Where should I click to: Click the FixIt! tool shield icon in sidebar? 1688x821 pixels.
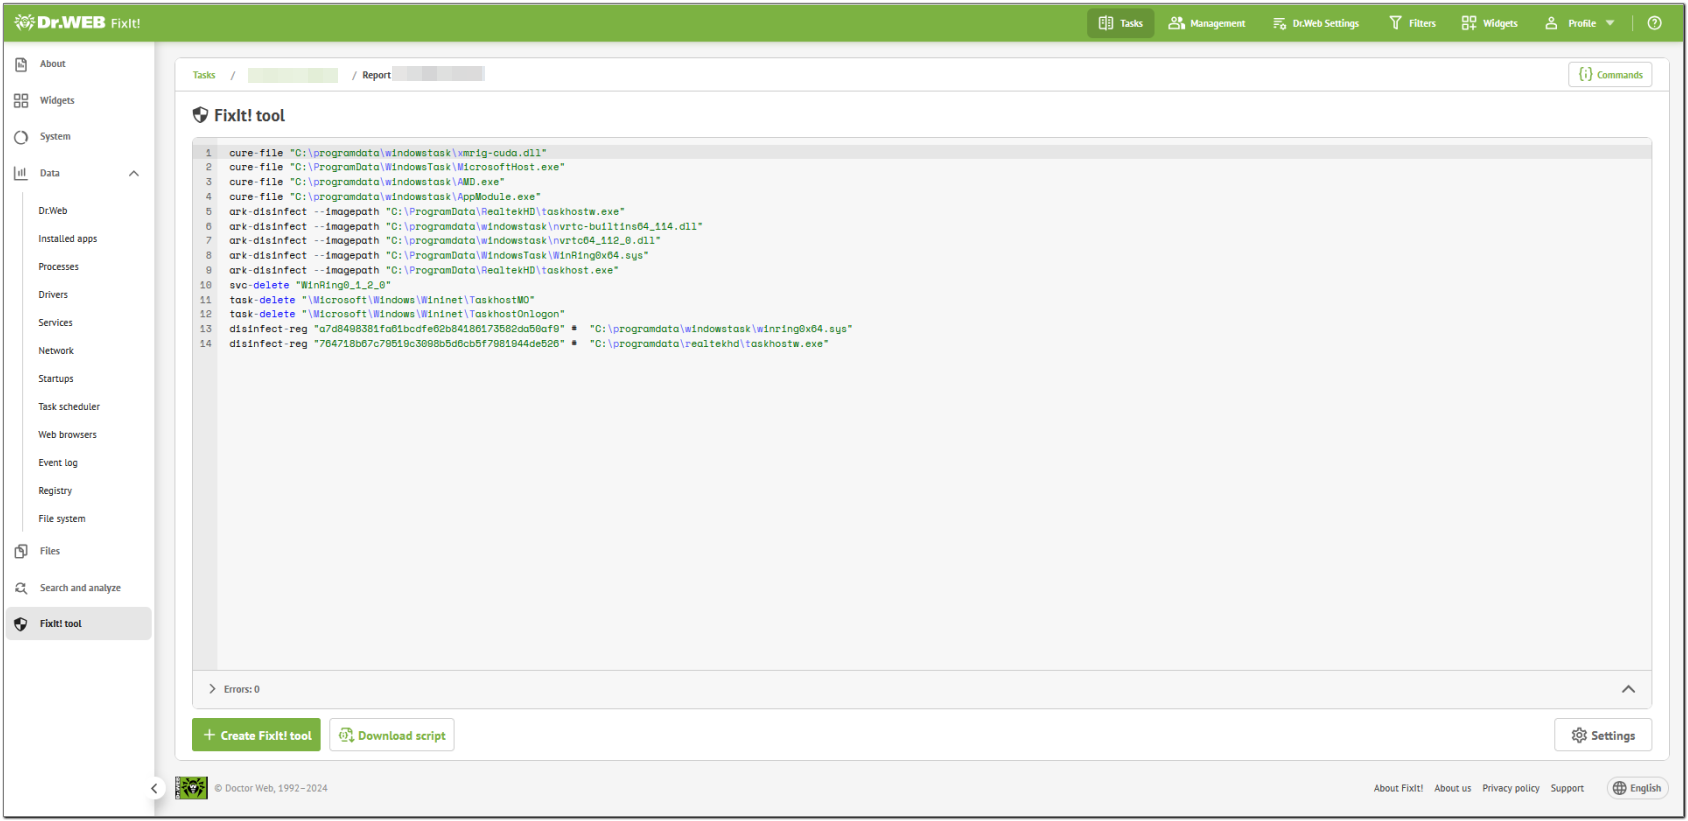tap(21, 624)
